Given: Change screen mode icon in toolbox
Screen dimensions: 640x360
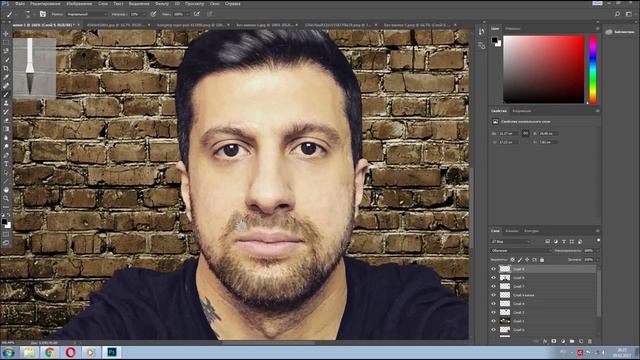Looking at the screenshot, I should [x=6, y=243].
